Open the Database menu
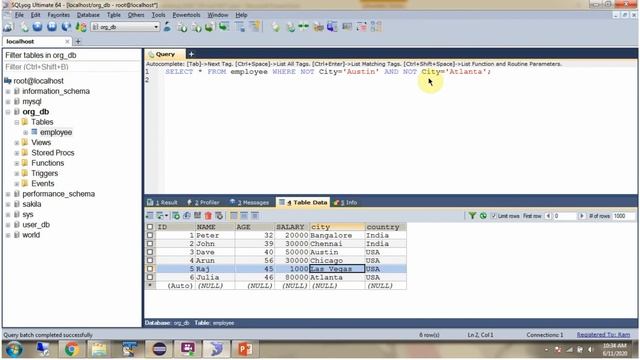This screenshot has width=640, height=360. [x=88, y=15]
